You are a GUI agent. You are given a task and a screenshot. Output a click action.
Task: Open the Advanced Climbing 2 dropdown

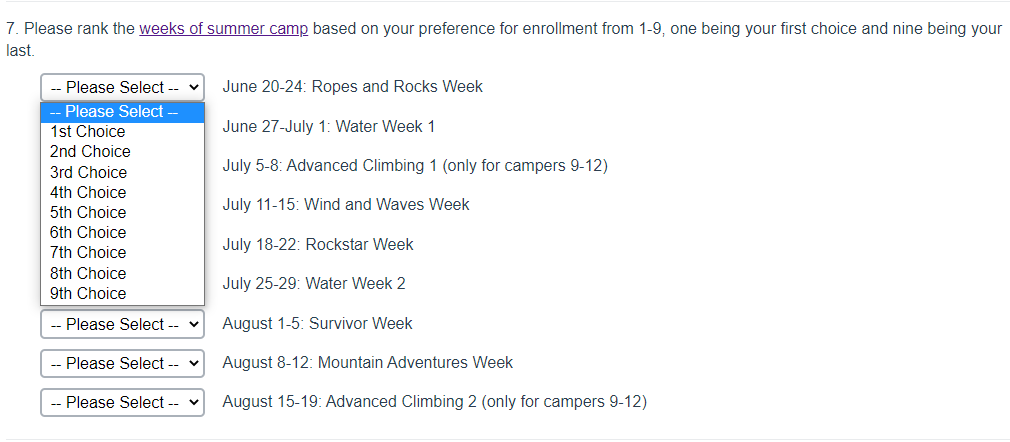(122, 402)
